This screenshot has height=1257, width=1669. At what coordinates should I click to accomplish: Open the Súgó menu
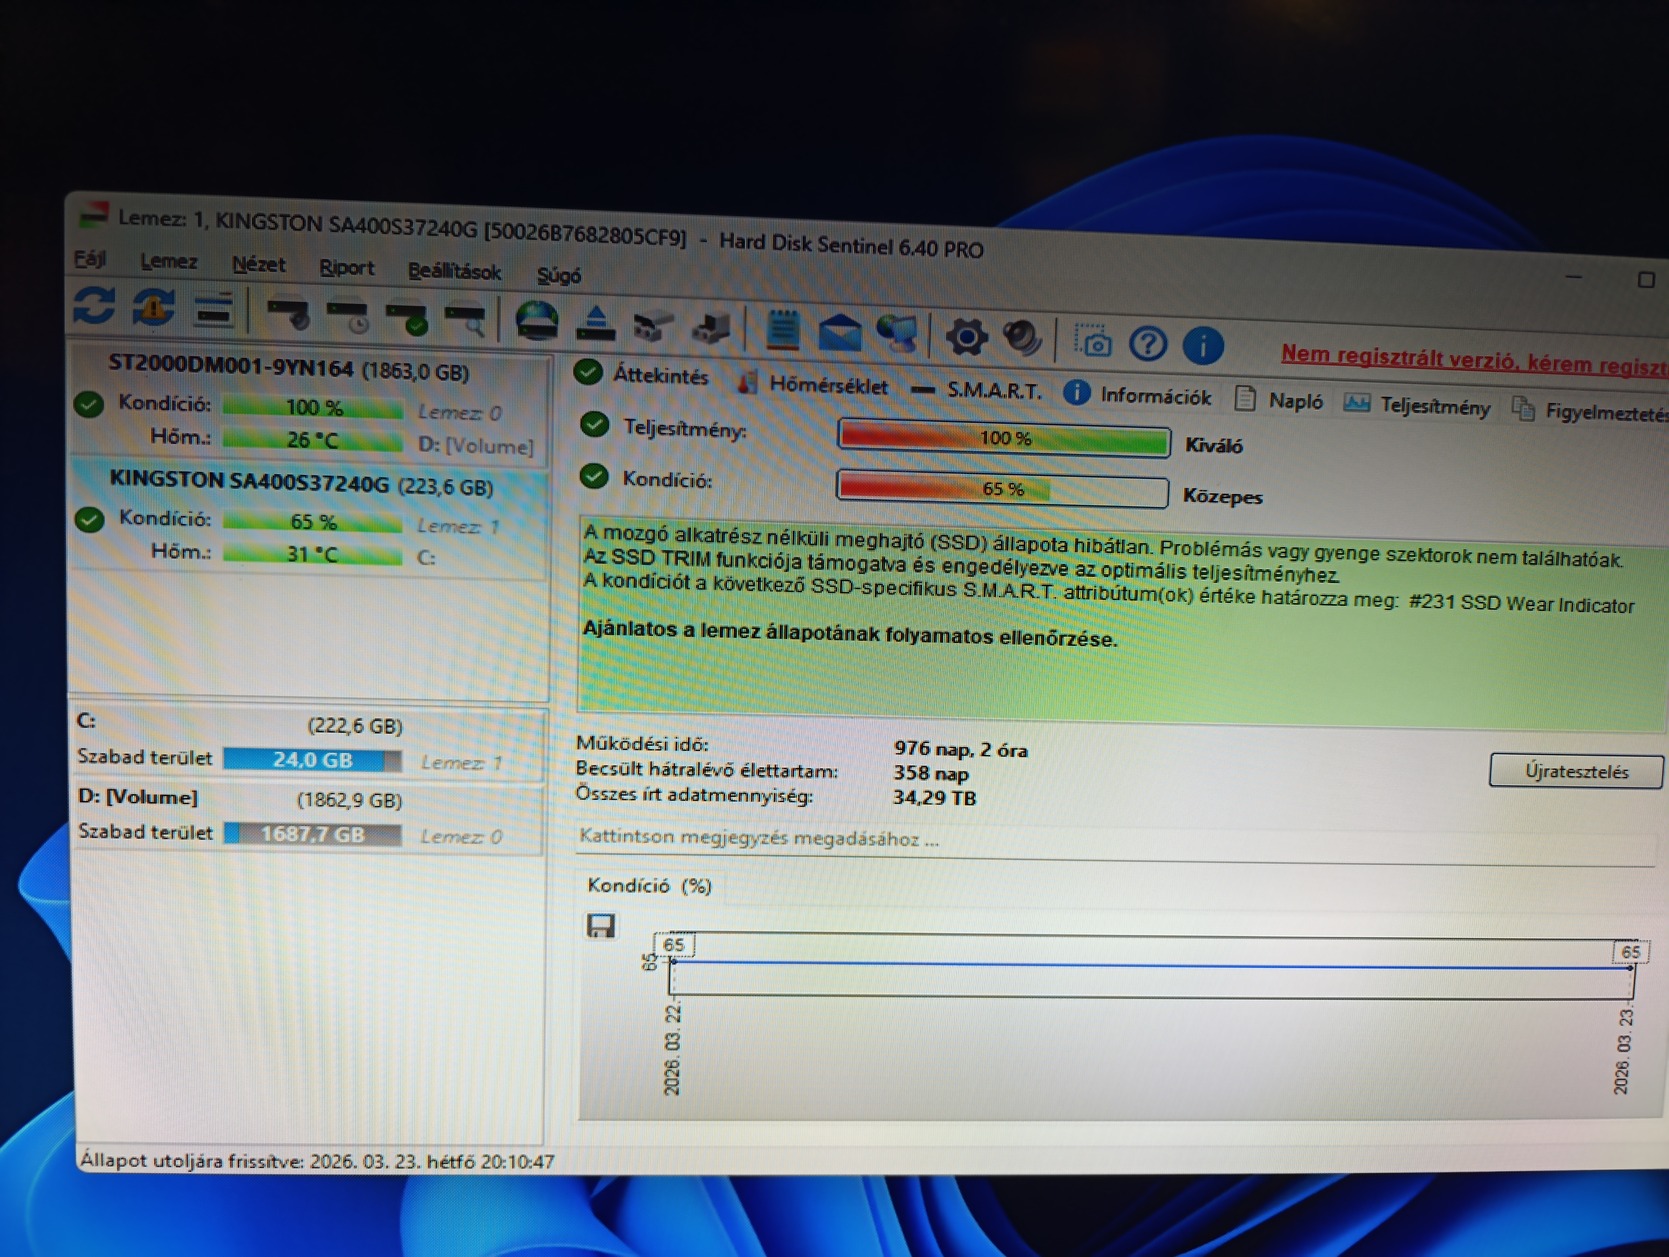[558, 276]
